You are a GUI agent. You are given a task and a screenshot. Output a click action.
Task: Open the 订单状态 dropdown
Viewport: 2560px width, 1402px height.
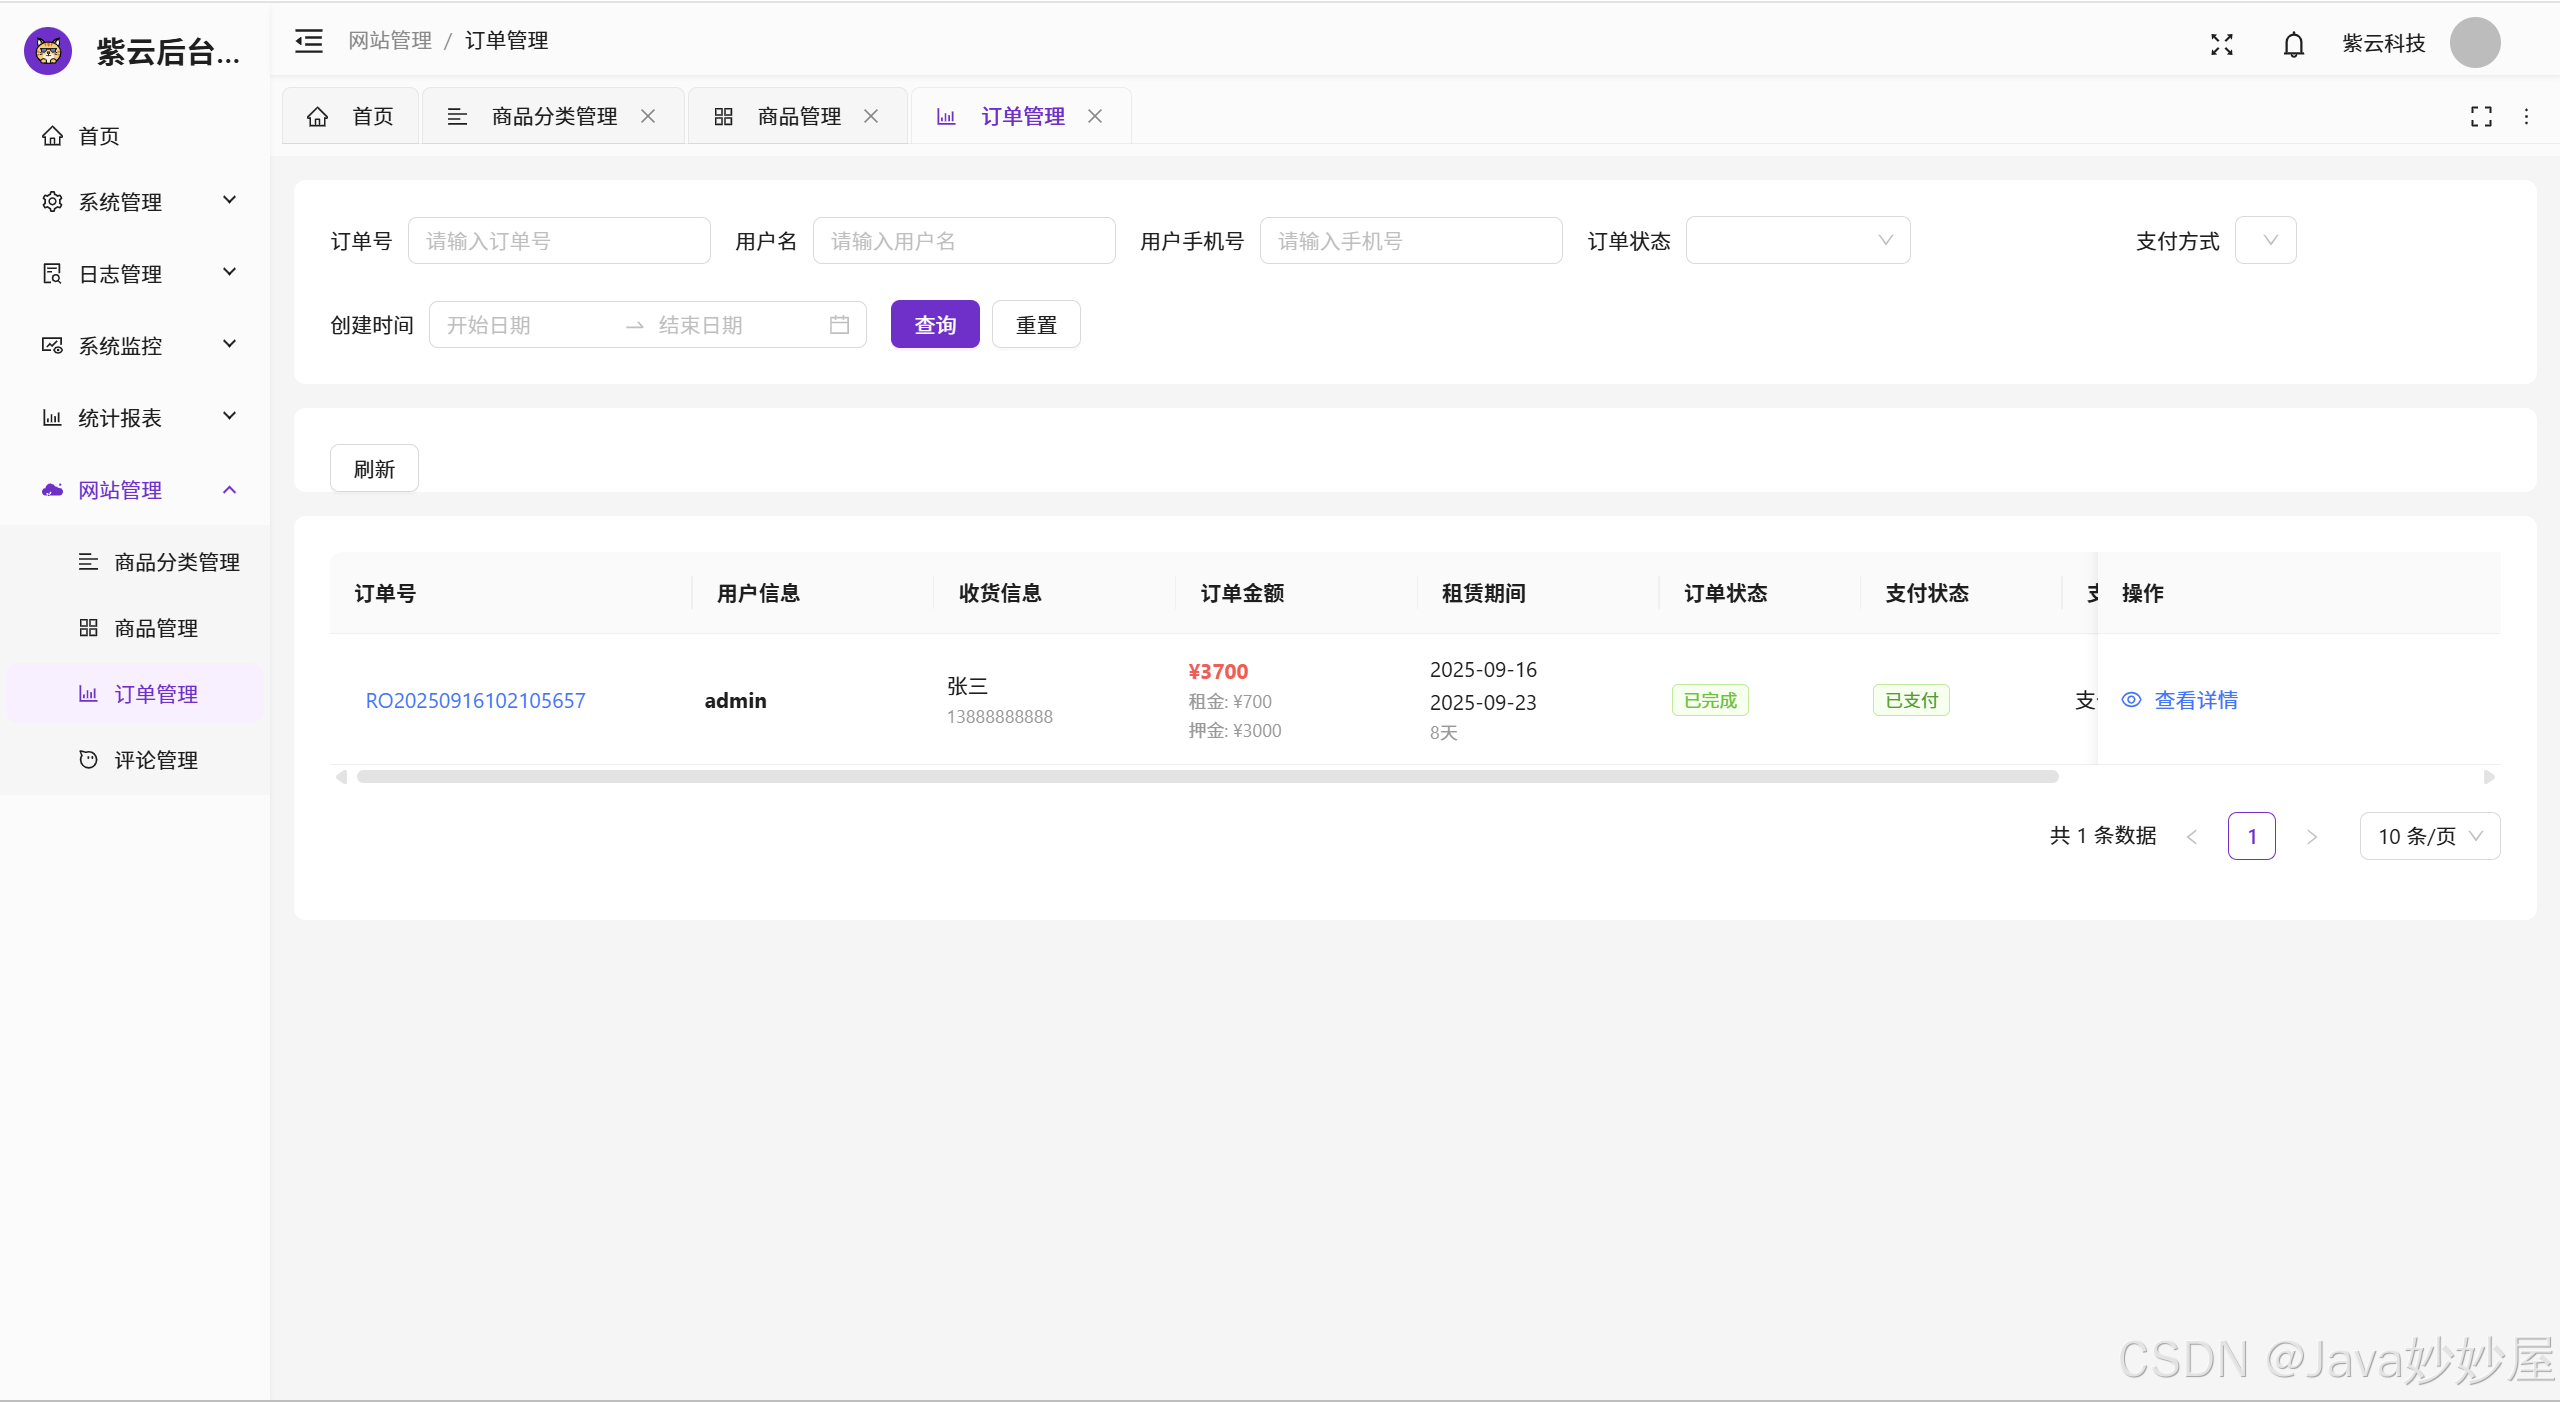(x=1798, y=241)
